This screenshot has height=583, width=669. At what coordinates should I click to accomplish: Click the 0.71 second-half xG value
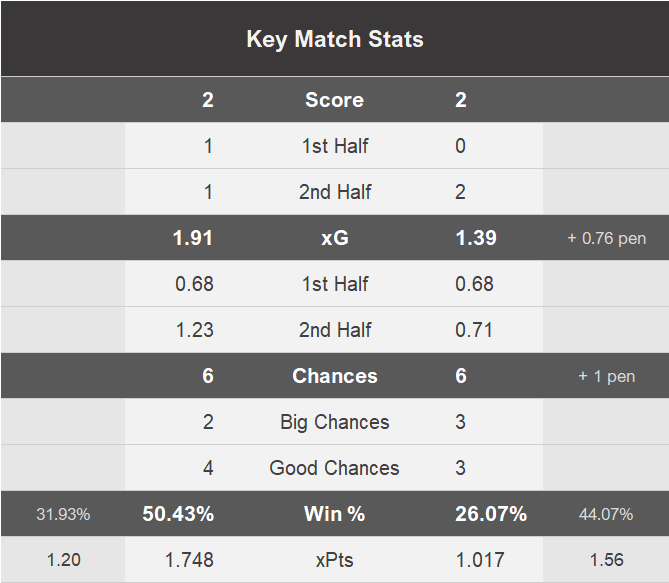coord(474,330)
